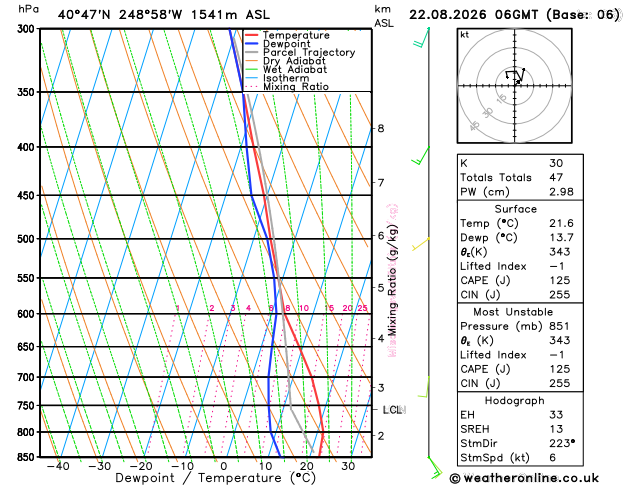Click the mixing ratio label 10
629x486 pixels.
click(x=304, y=308)
